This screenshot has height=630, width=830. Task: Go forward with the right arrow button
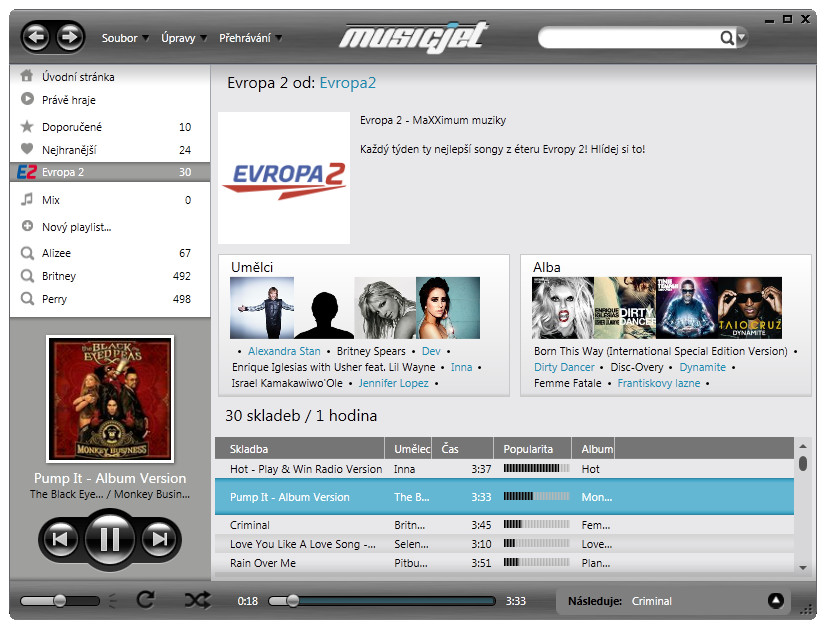pos(70,37)
